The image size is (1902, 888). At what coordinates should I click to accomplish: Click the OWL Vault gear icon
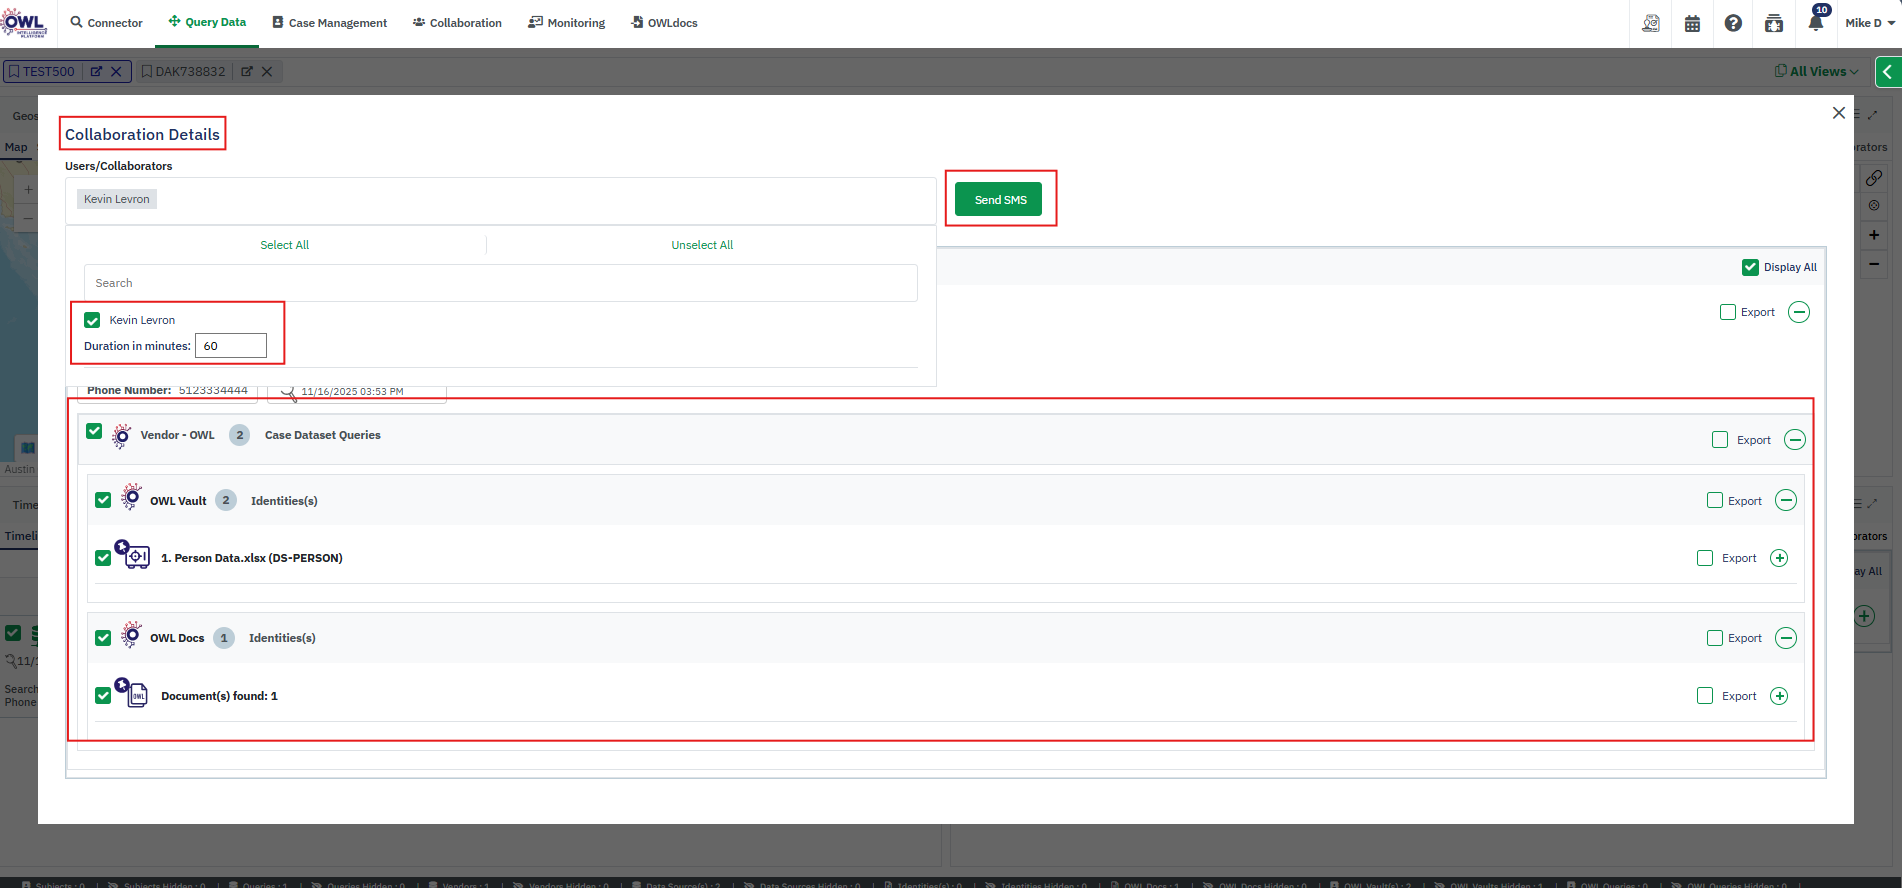point(131,498)
